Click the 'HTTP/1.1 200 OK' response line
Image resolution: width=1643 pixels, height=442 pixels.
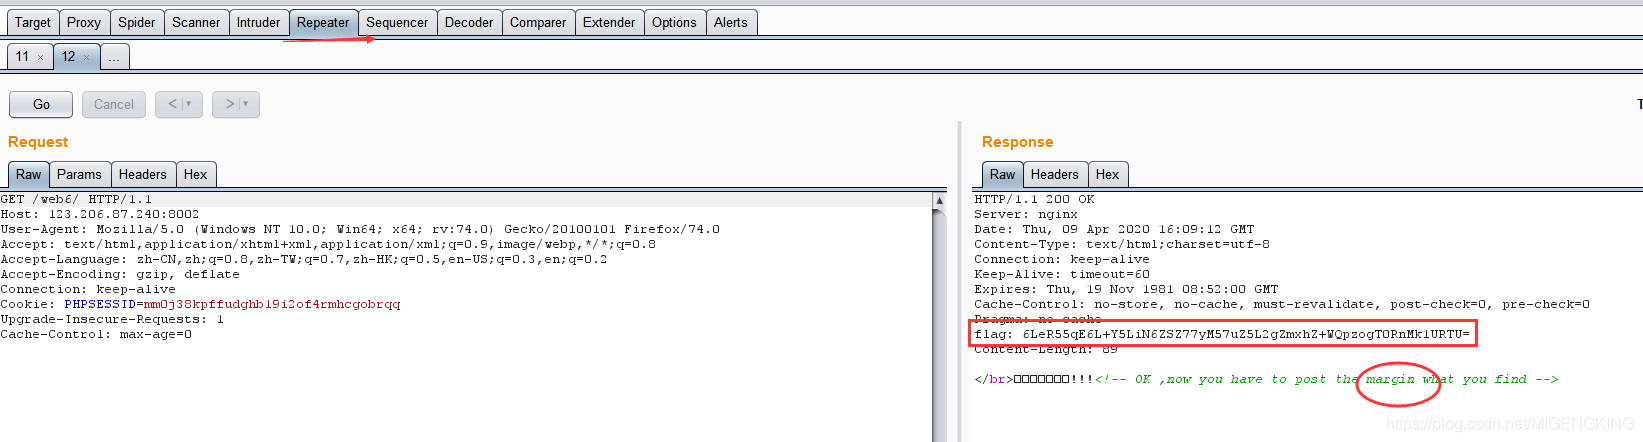click(1034, 199)
